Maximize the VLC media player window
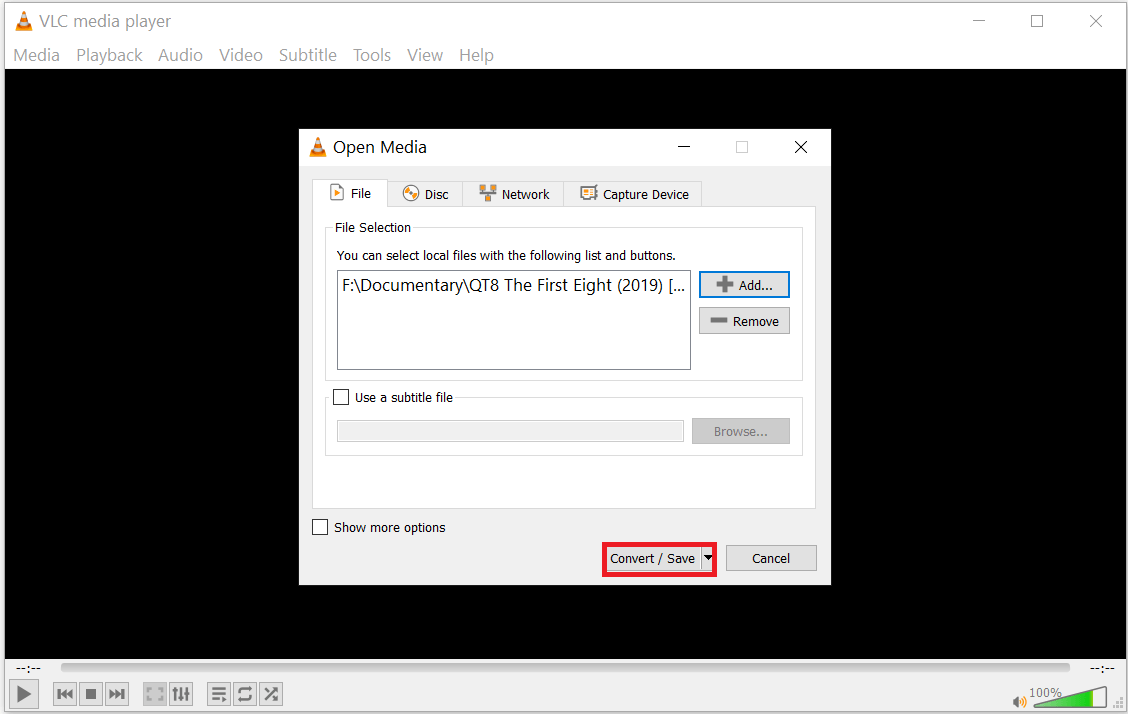 point(1037,21)
